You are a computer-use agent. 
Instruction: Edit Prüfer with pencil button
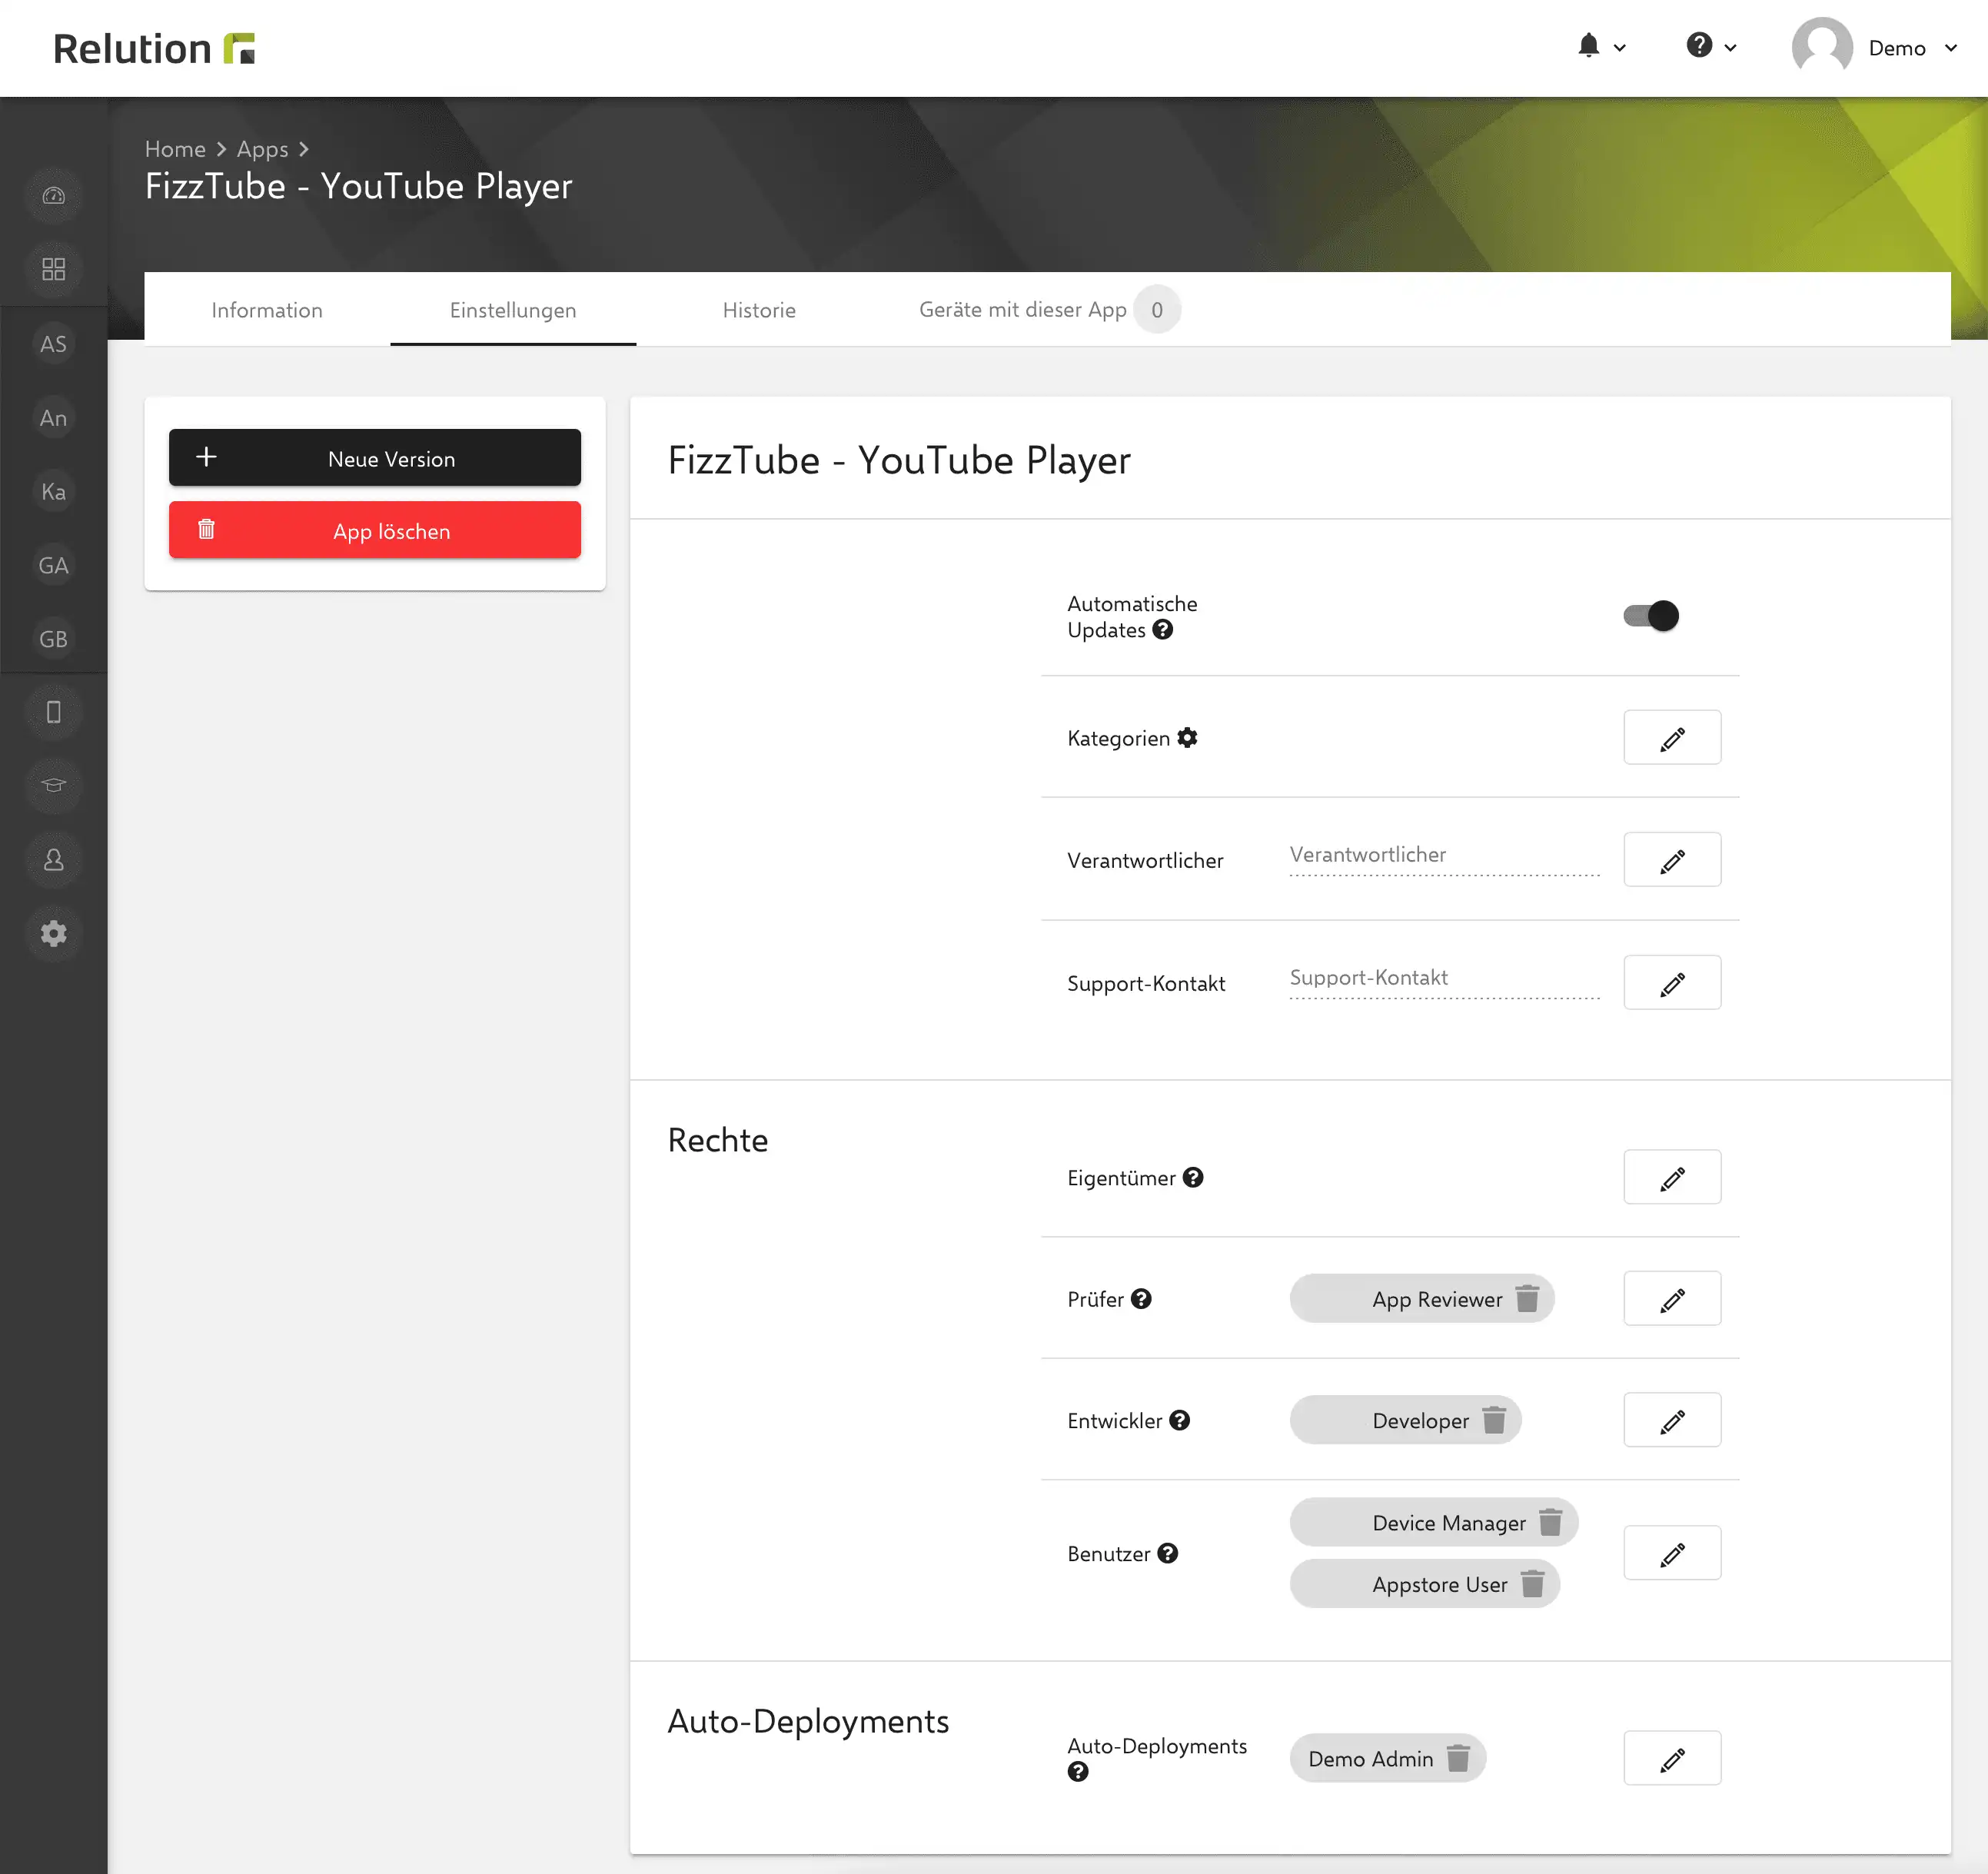[1672, 1299]
